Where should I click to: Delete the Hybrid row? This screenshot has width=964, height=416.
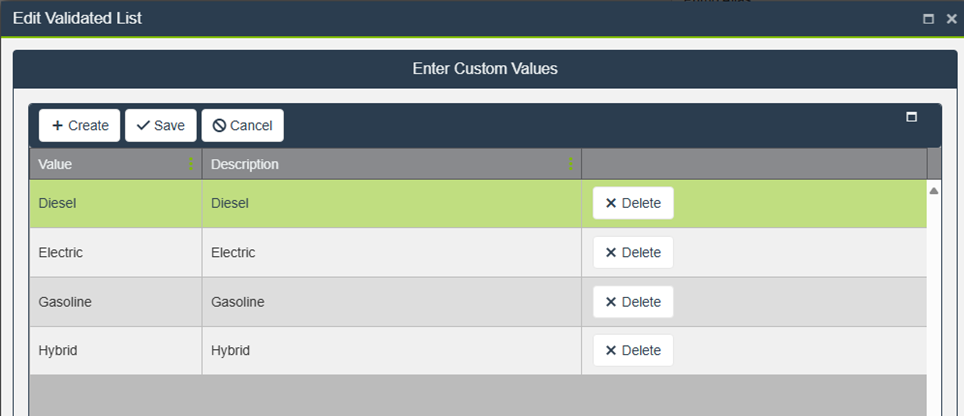633,351
